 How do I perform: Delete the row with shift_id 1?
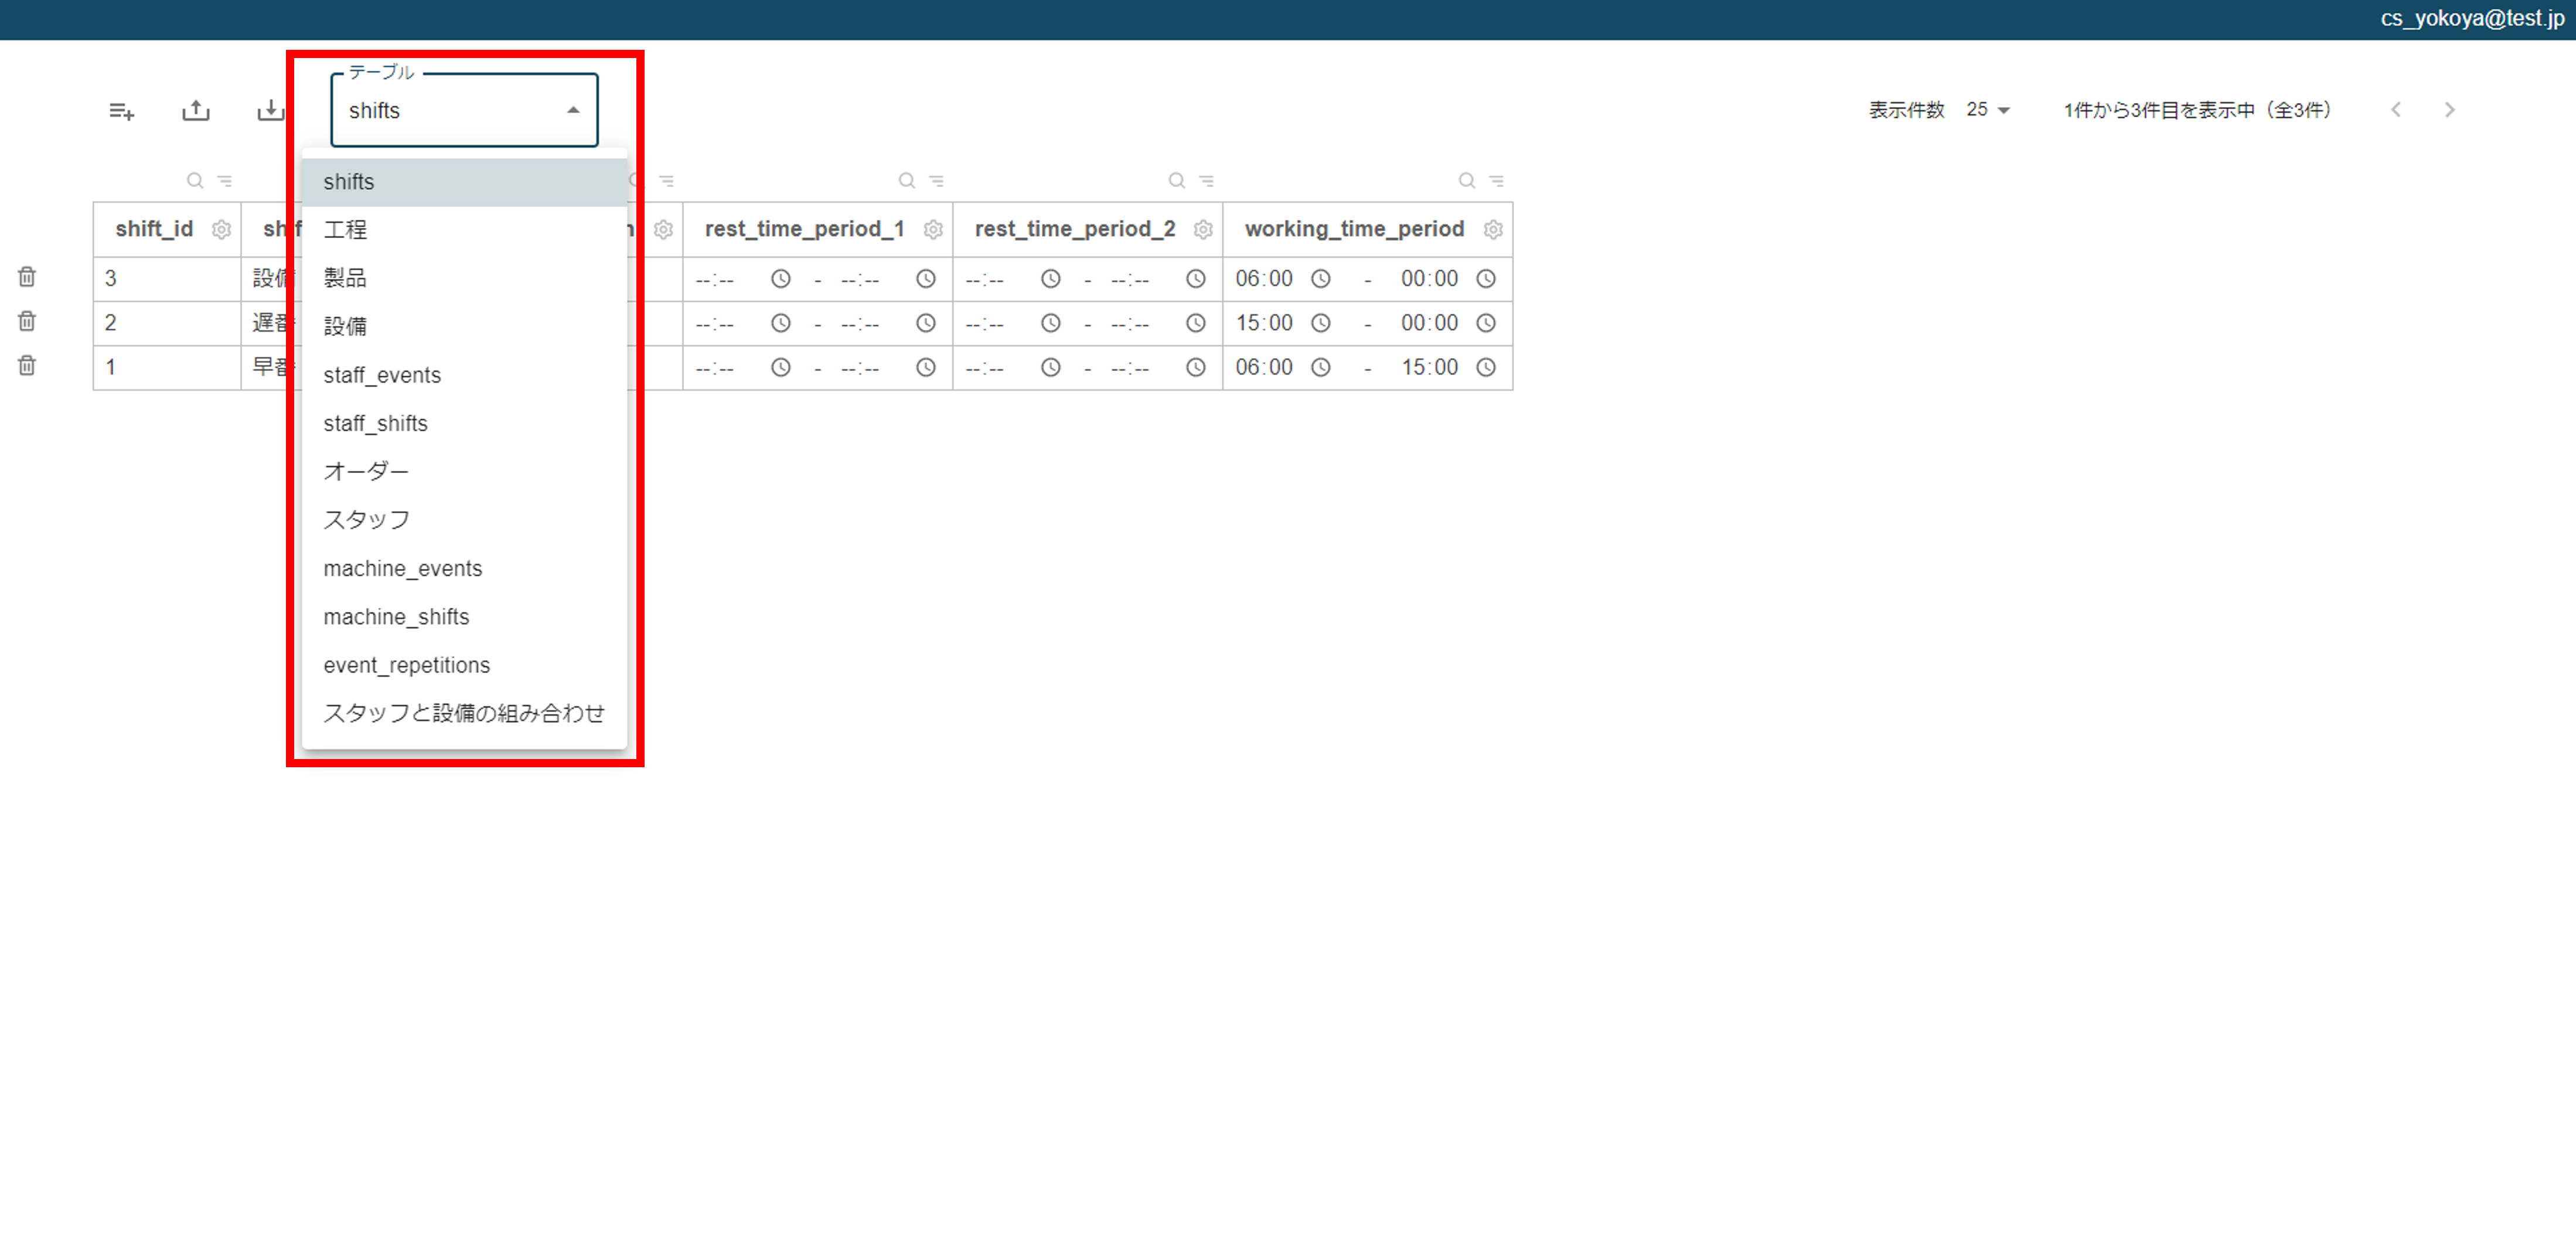pyautogui.click(x=27, y=365)
